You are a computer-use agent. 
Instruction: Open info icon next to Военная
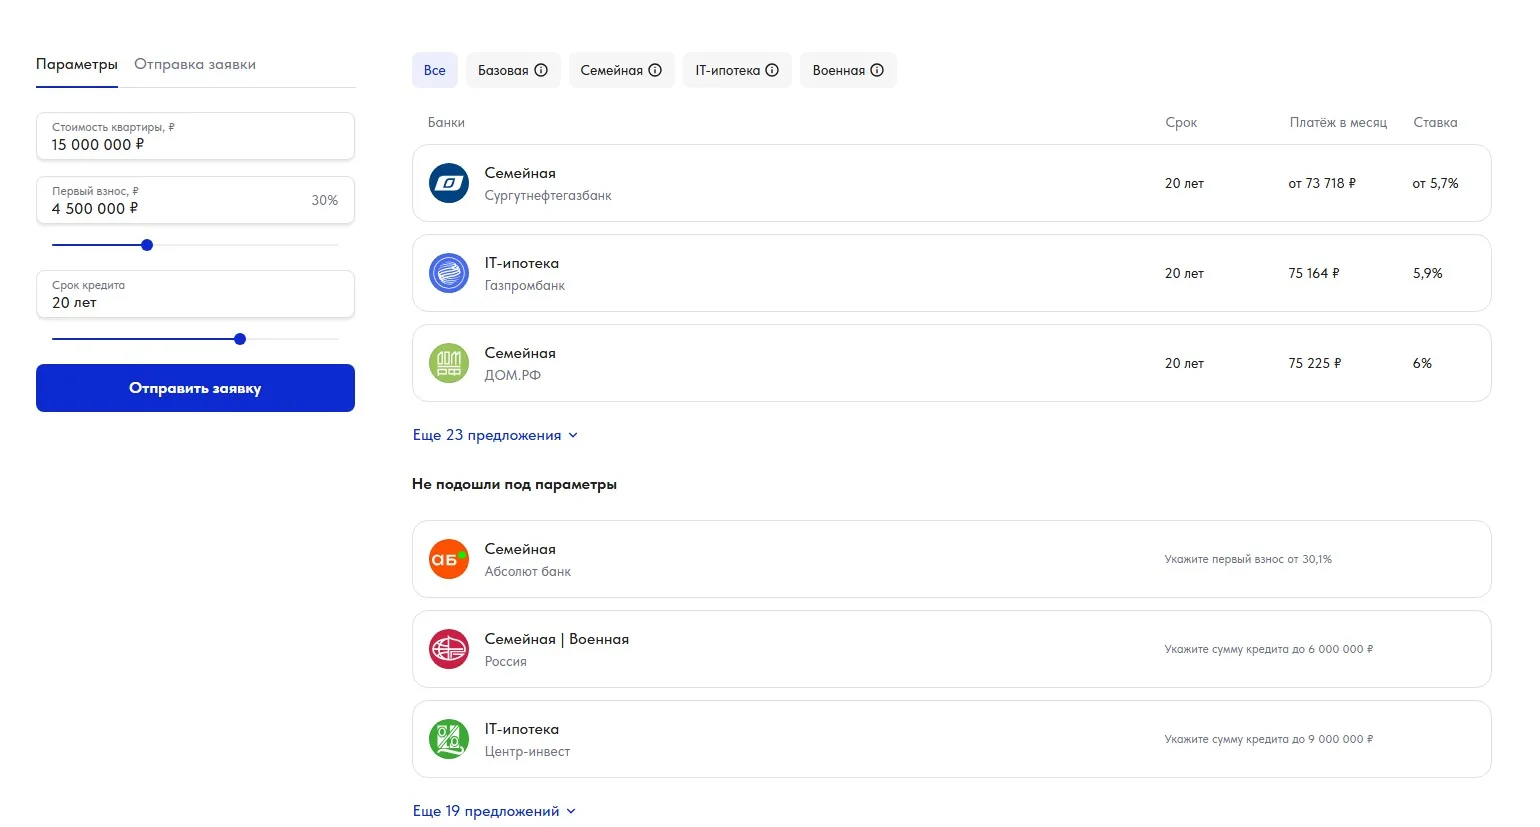pyautogui.click(x=877, y=70)
